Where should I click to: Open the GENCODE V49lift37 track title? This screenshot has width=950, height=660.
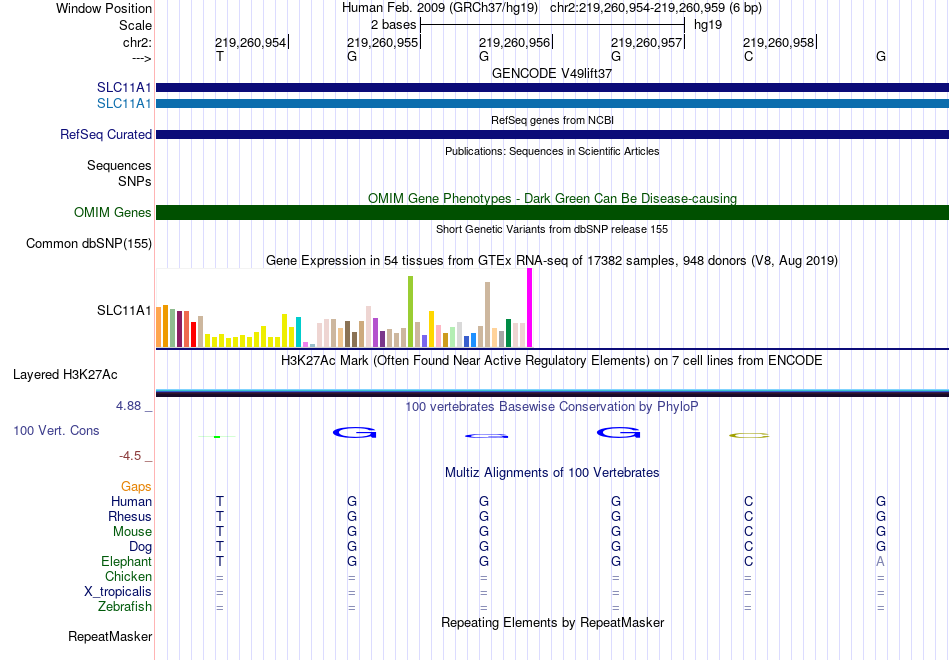tap(552, 73)
